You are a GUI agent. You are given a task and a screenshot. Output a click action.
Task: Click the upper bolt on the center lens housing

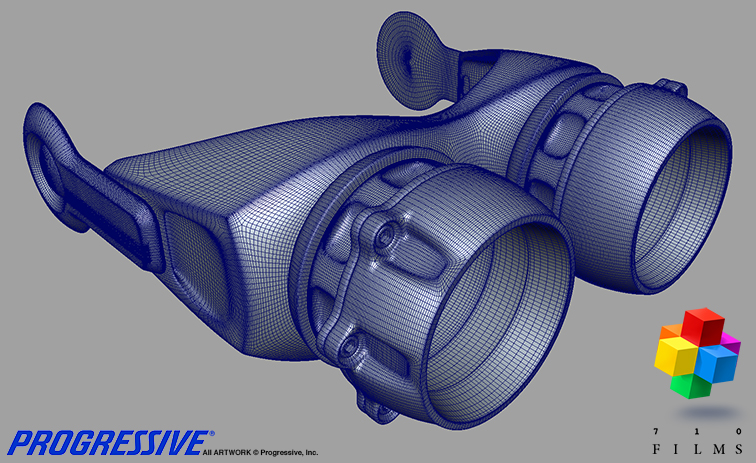pyautogui.click(x=385, y=235)
